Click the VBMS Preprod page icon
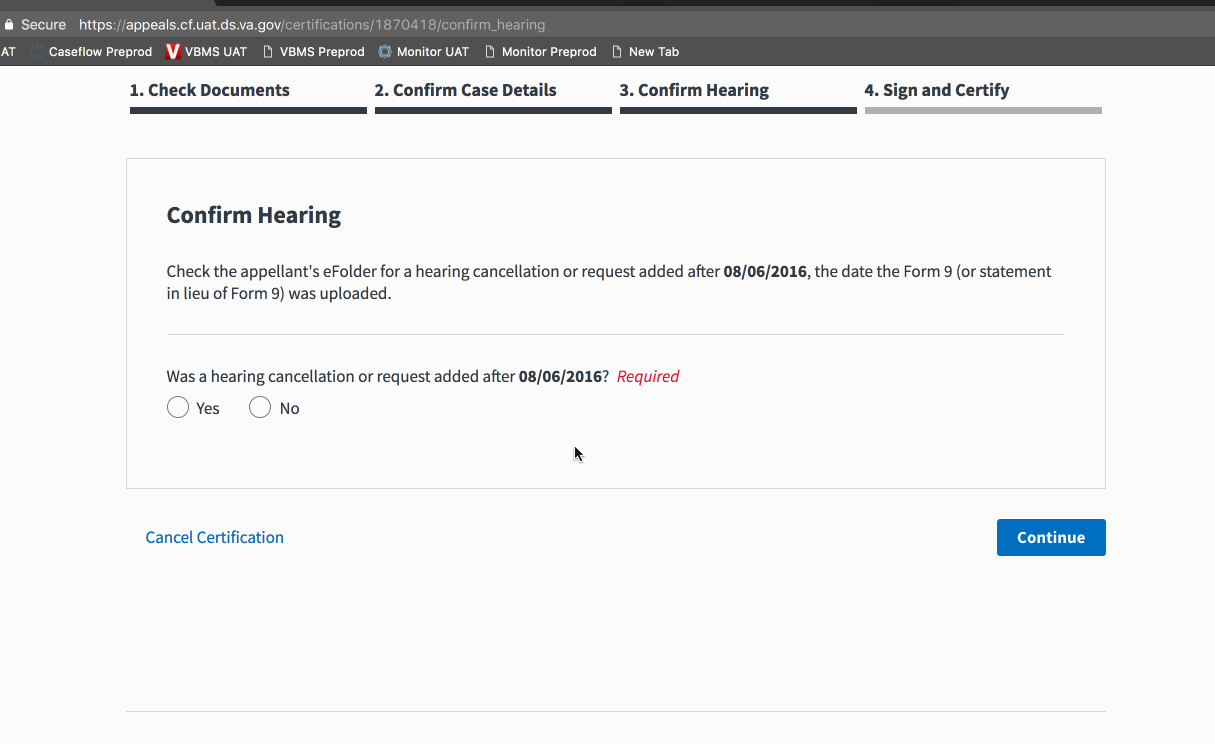 [x=268, y=52]
